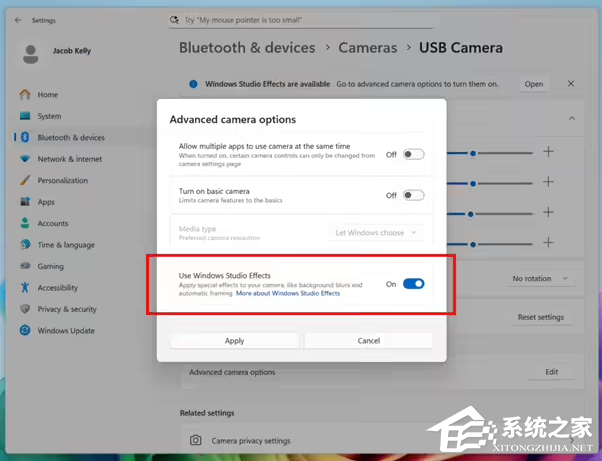
Task: Click the plus icon on the second slider row
Action: 549,182
